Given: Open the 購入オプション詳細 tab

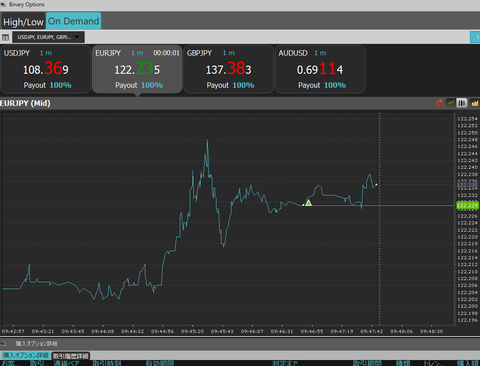Looking at the screenshot, I should point(25,356).
